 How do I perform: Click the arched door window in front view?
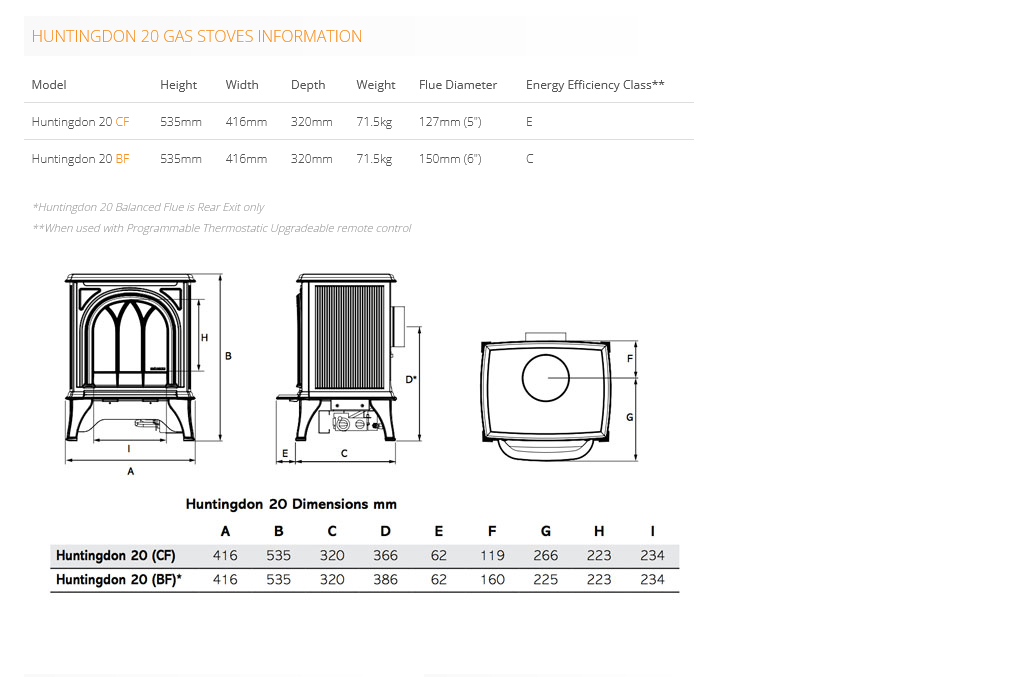[131, 340]
